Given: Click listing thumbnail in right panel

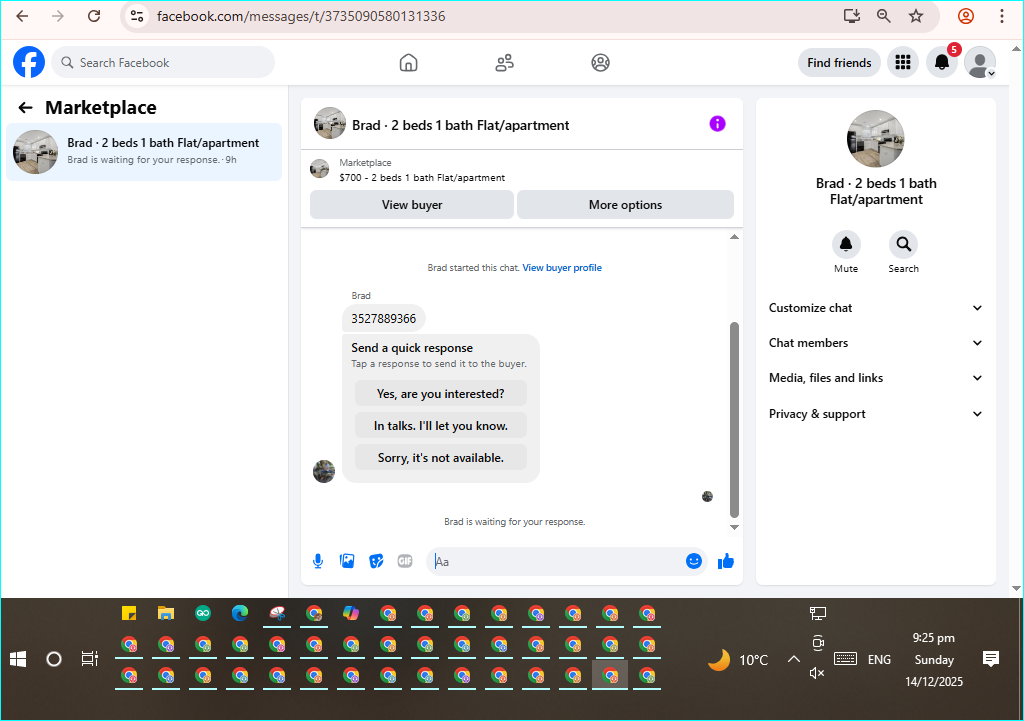Looking at the screenshot, I should click(x=875, y=138).
